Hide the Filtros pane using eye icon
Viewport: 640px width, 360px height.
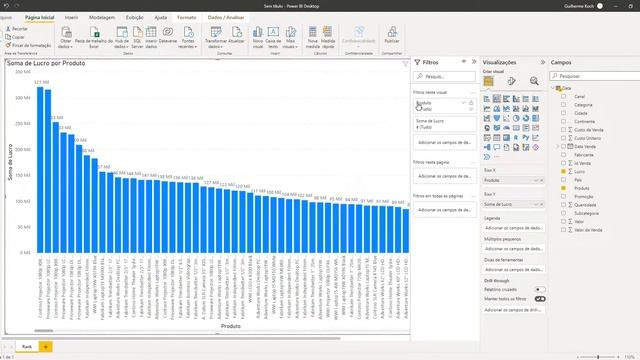(464, 62)
